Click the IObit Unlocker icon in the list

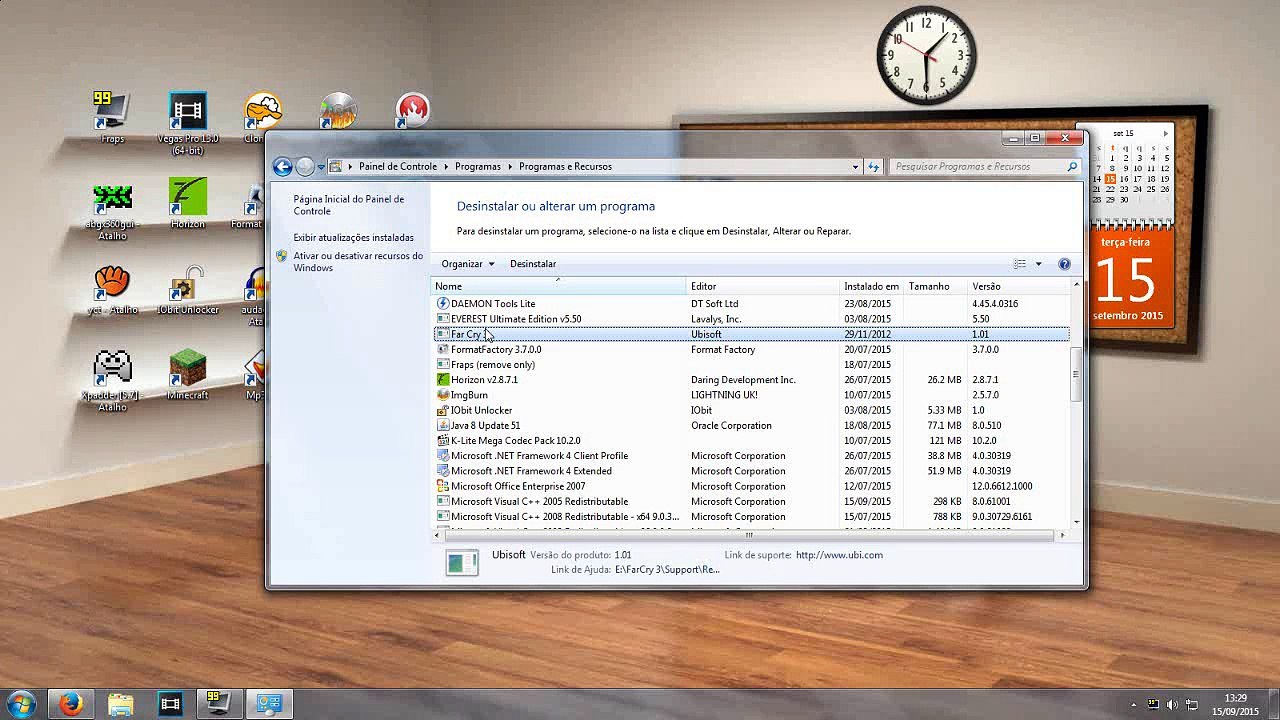[x=443, y=410]
